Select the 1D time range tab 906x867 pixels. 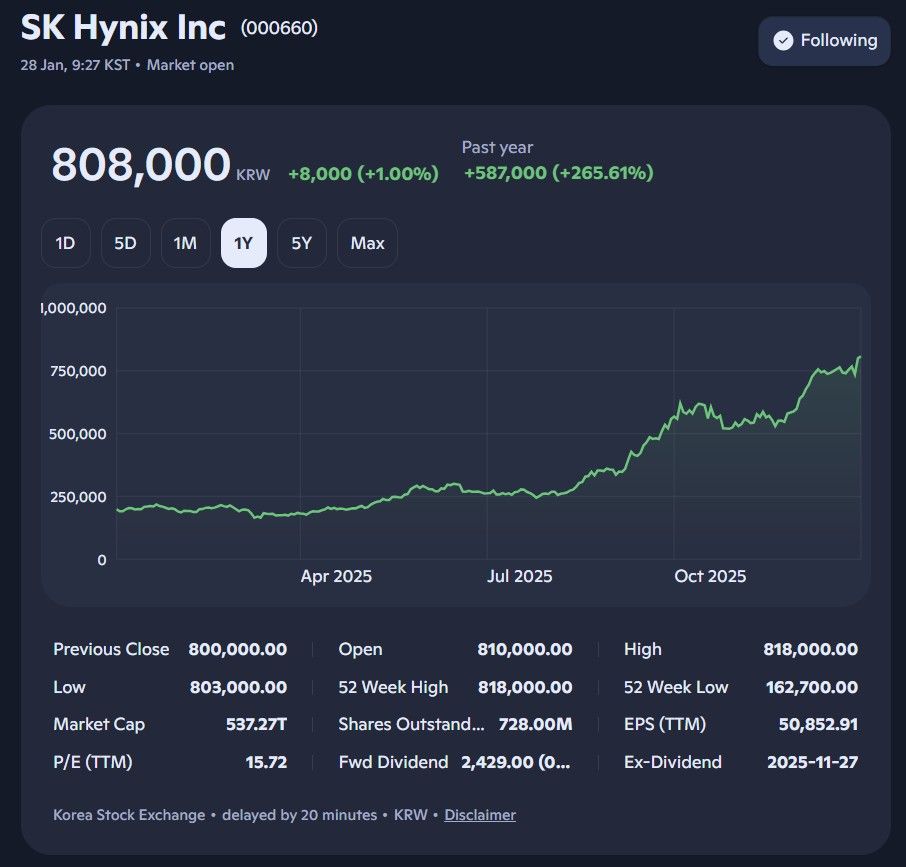pos(65,243)
